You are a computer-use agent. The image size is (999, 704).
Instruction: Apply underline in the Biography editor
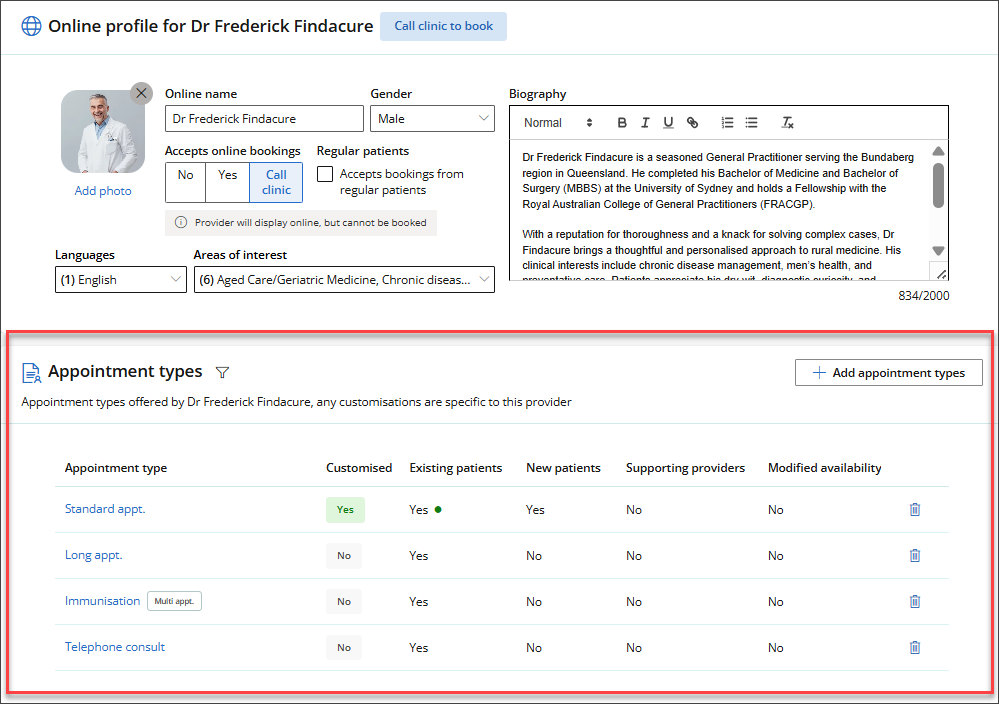[668, 123]
